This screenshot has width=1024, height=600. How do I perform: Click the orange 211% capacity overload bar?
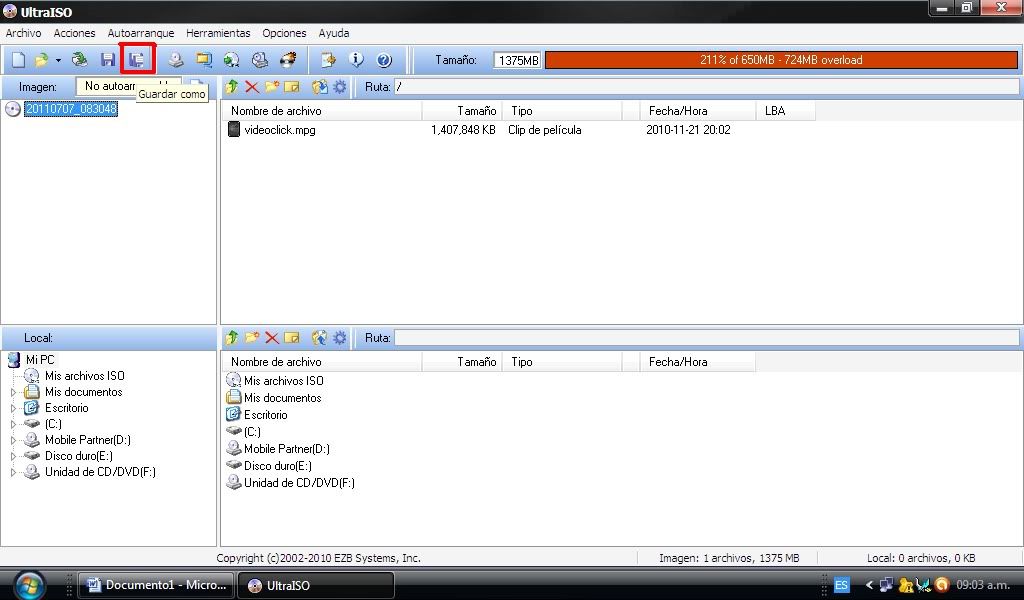click(x=782, y=60)
